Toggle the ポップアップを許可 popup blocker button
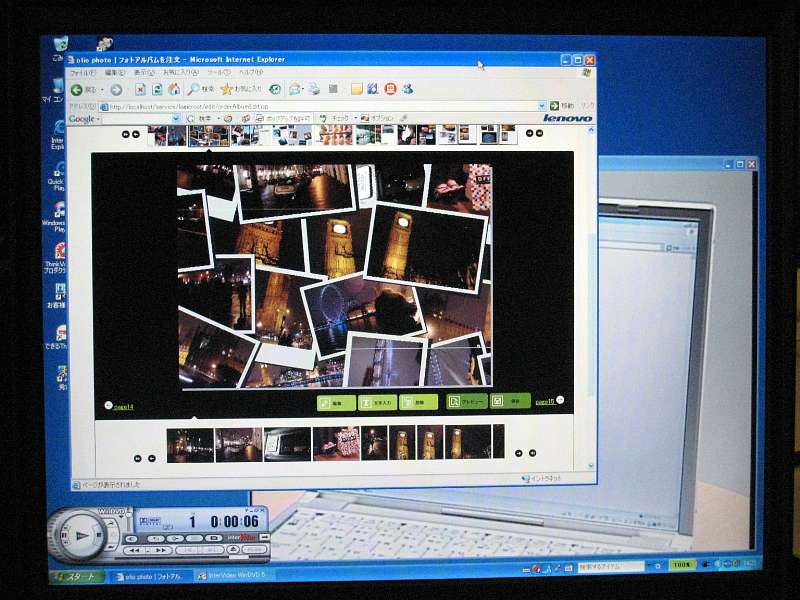This screenshot has height=600, width=800. (283, 118)
